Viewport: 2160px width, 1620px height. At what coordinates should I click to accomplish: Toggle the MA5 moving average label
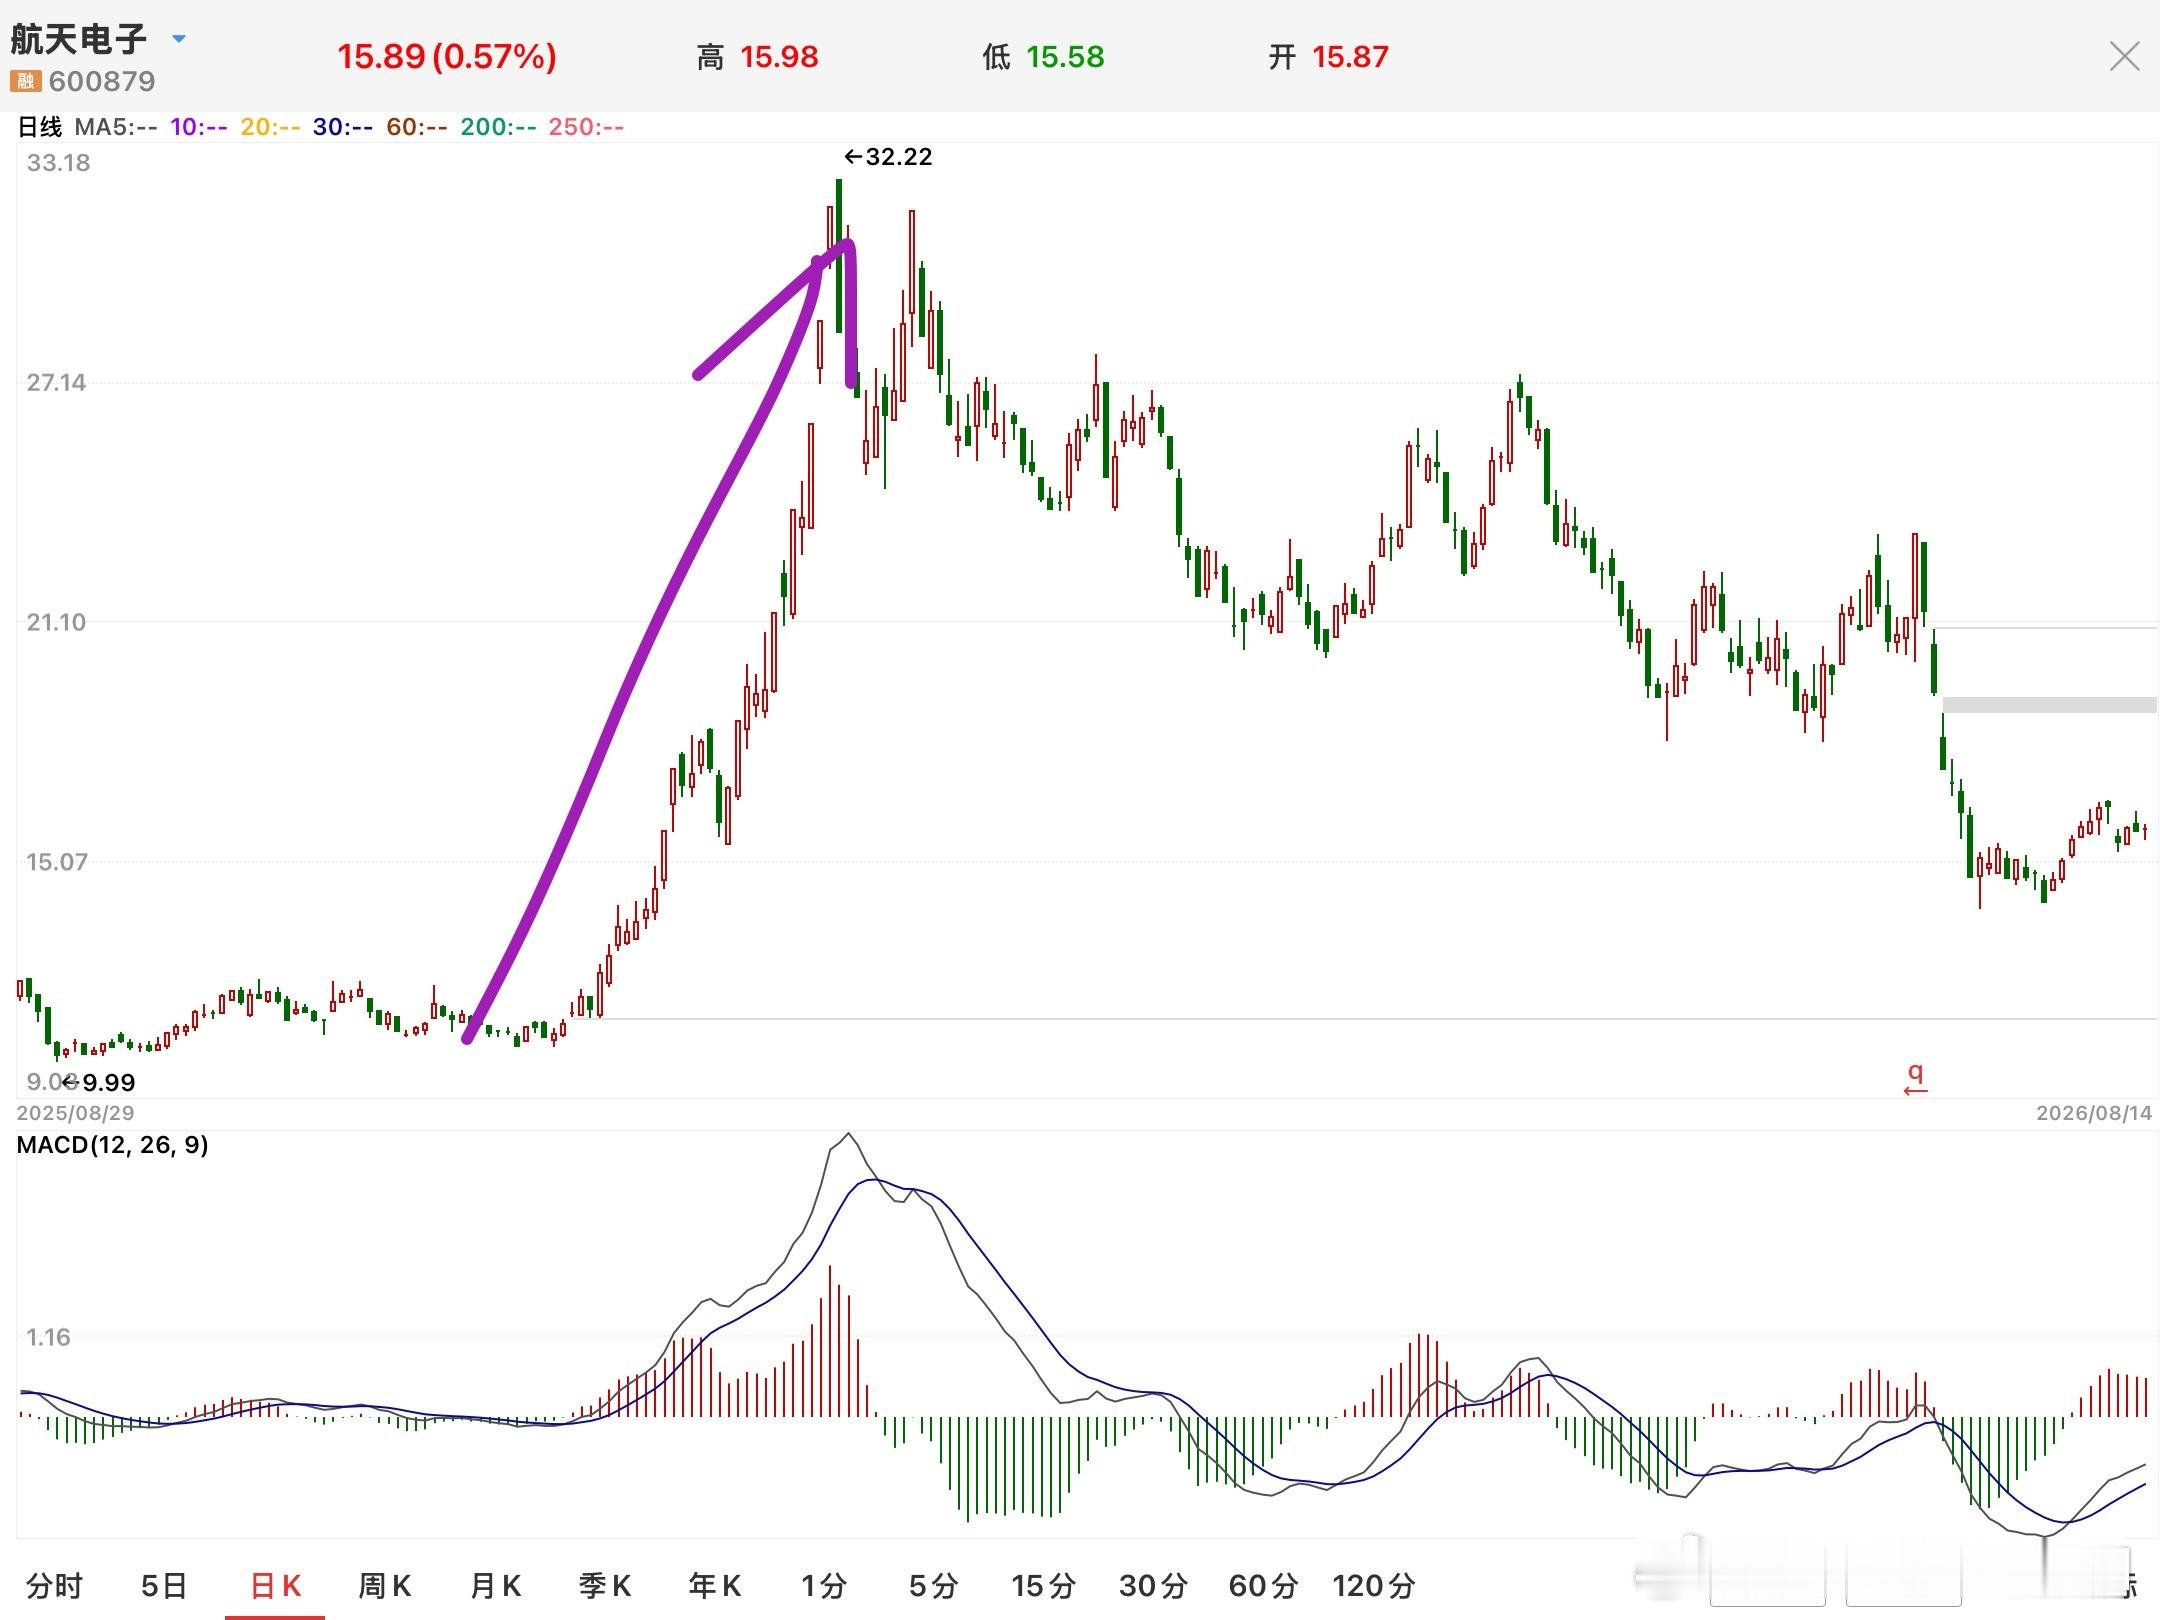pos(116,127)
